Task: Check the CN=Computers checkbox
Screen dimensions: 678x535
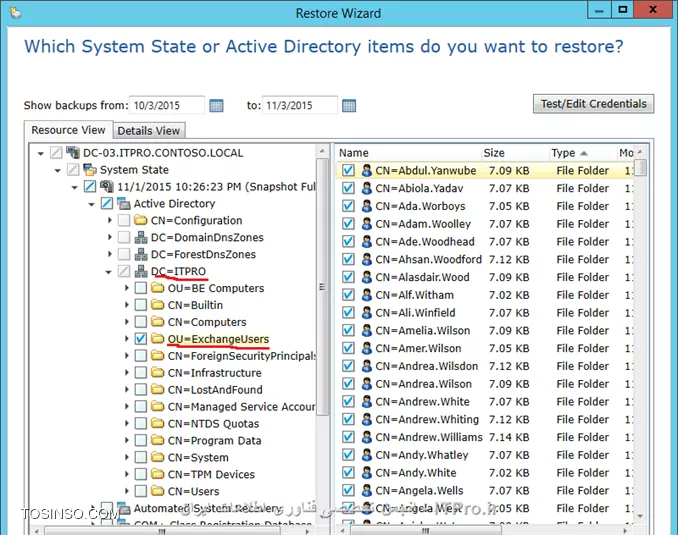Action: click(x=141, y=322)
